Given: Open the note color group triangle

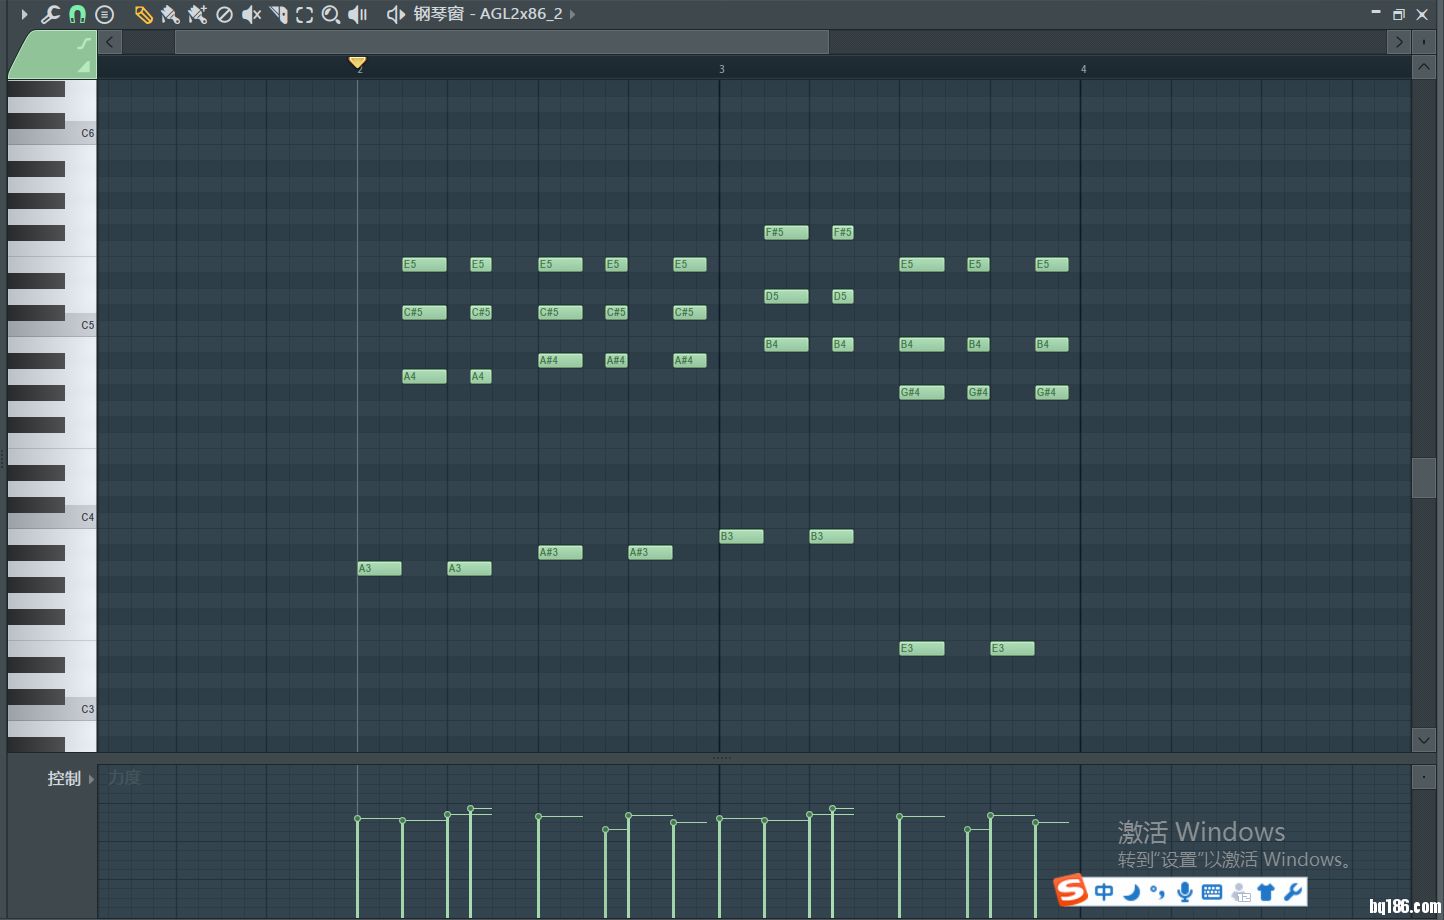Looking at the screenshot, I should 85,67.
